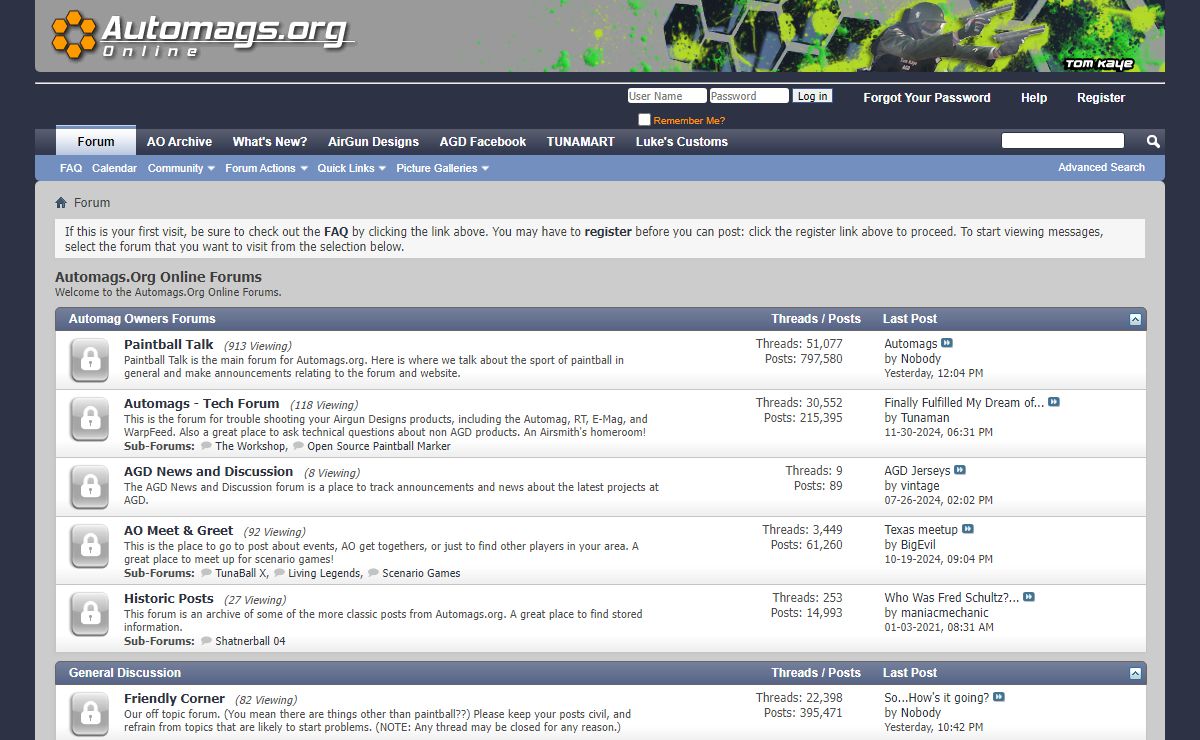Click speech bubble icon before TunaBall X
Viewport: 1200px width, 740px height.
tap(206, 573)
